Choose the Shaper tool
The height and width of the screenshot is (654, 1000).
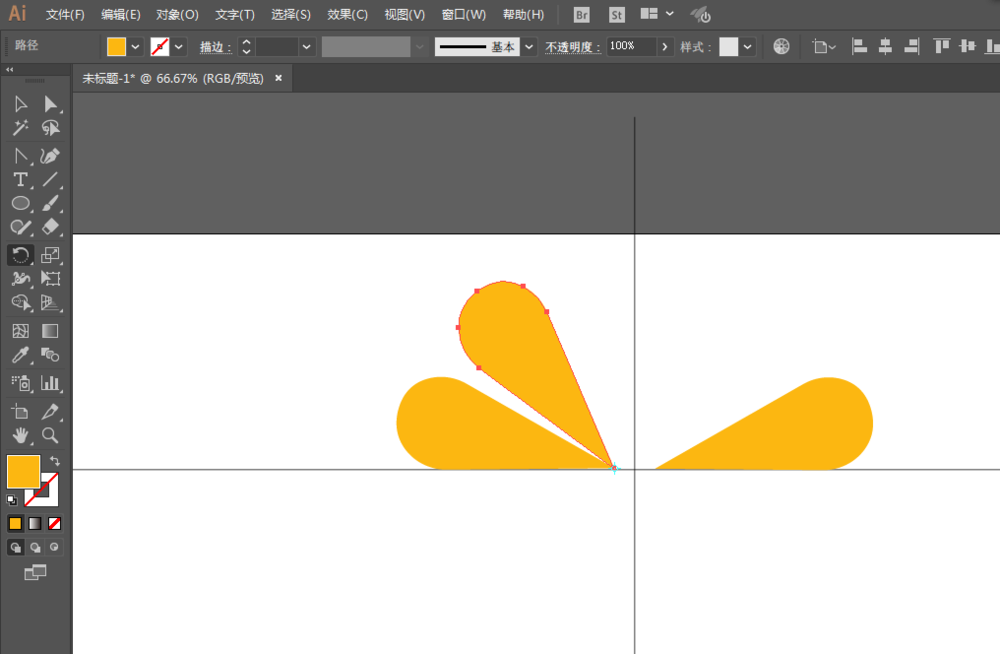[20, 228]
